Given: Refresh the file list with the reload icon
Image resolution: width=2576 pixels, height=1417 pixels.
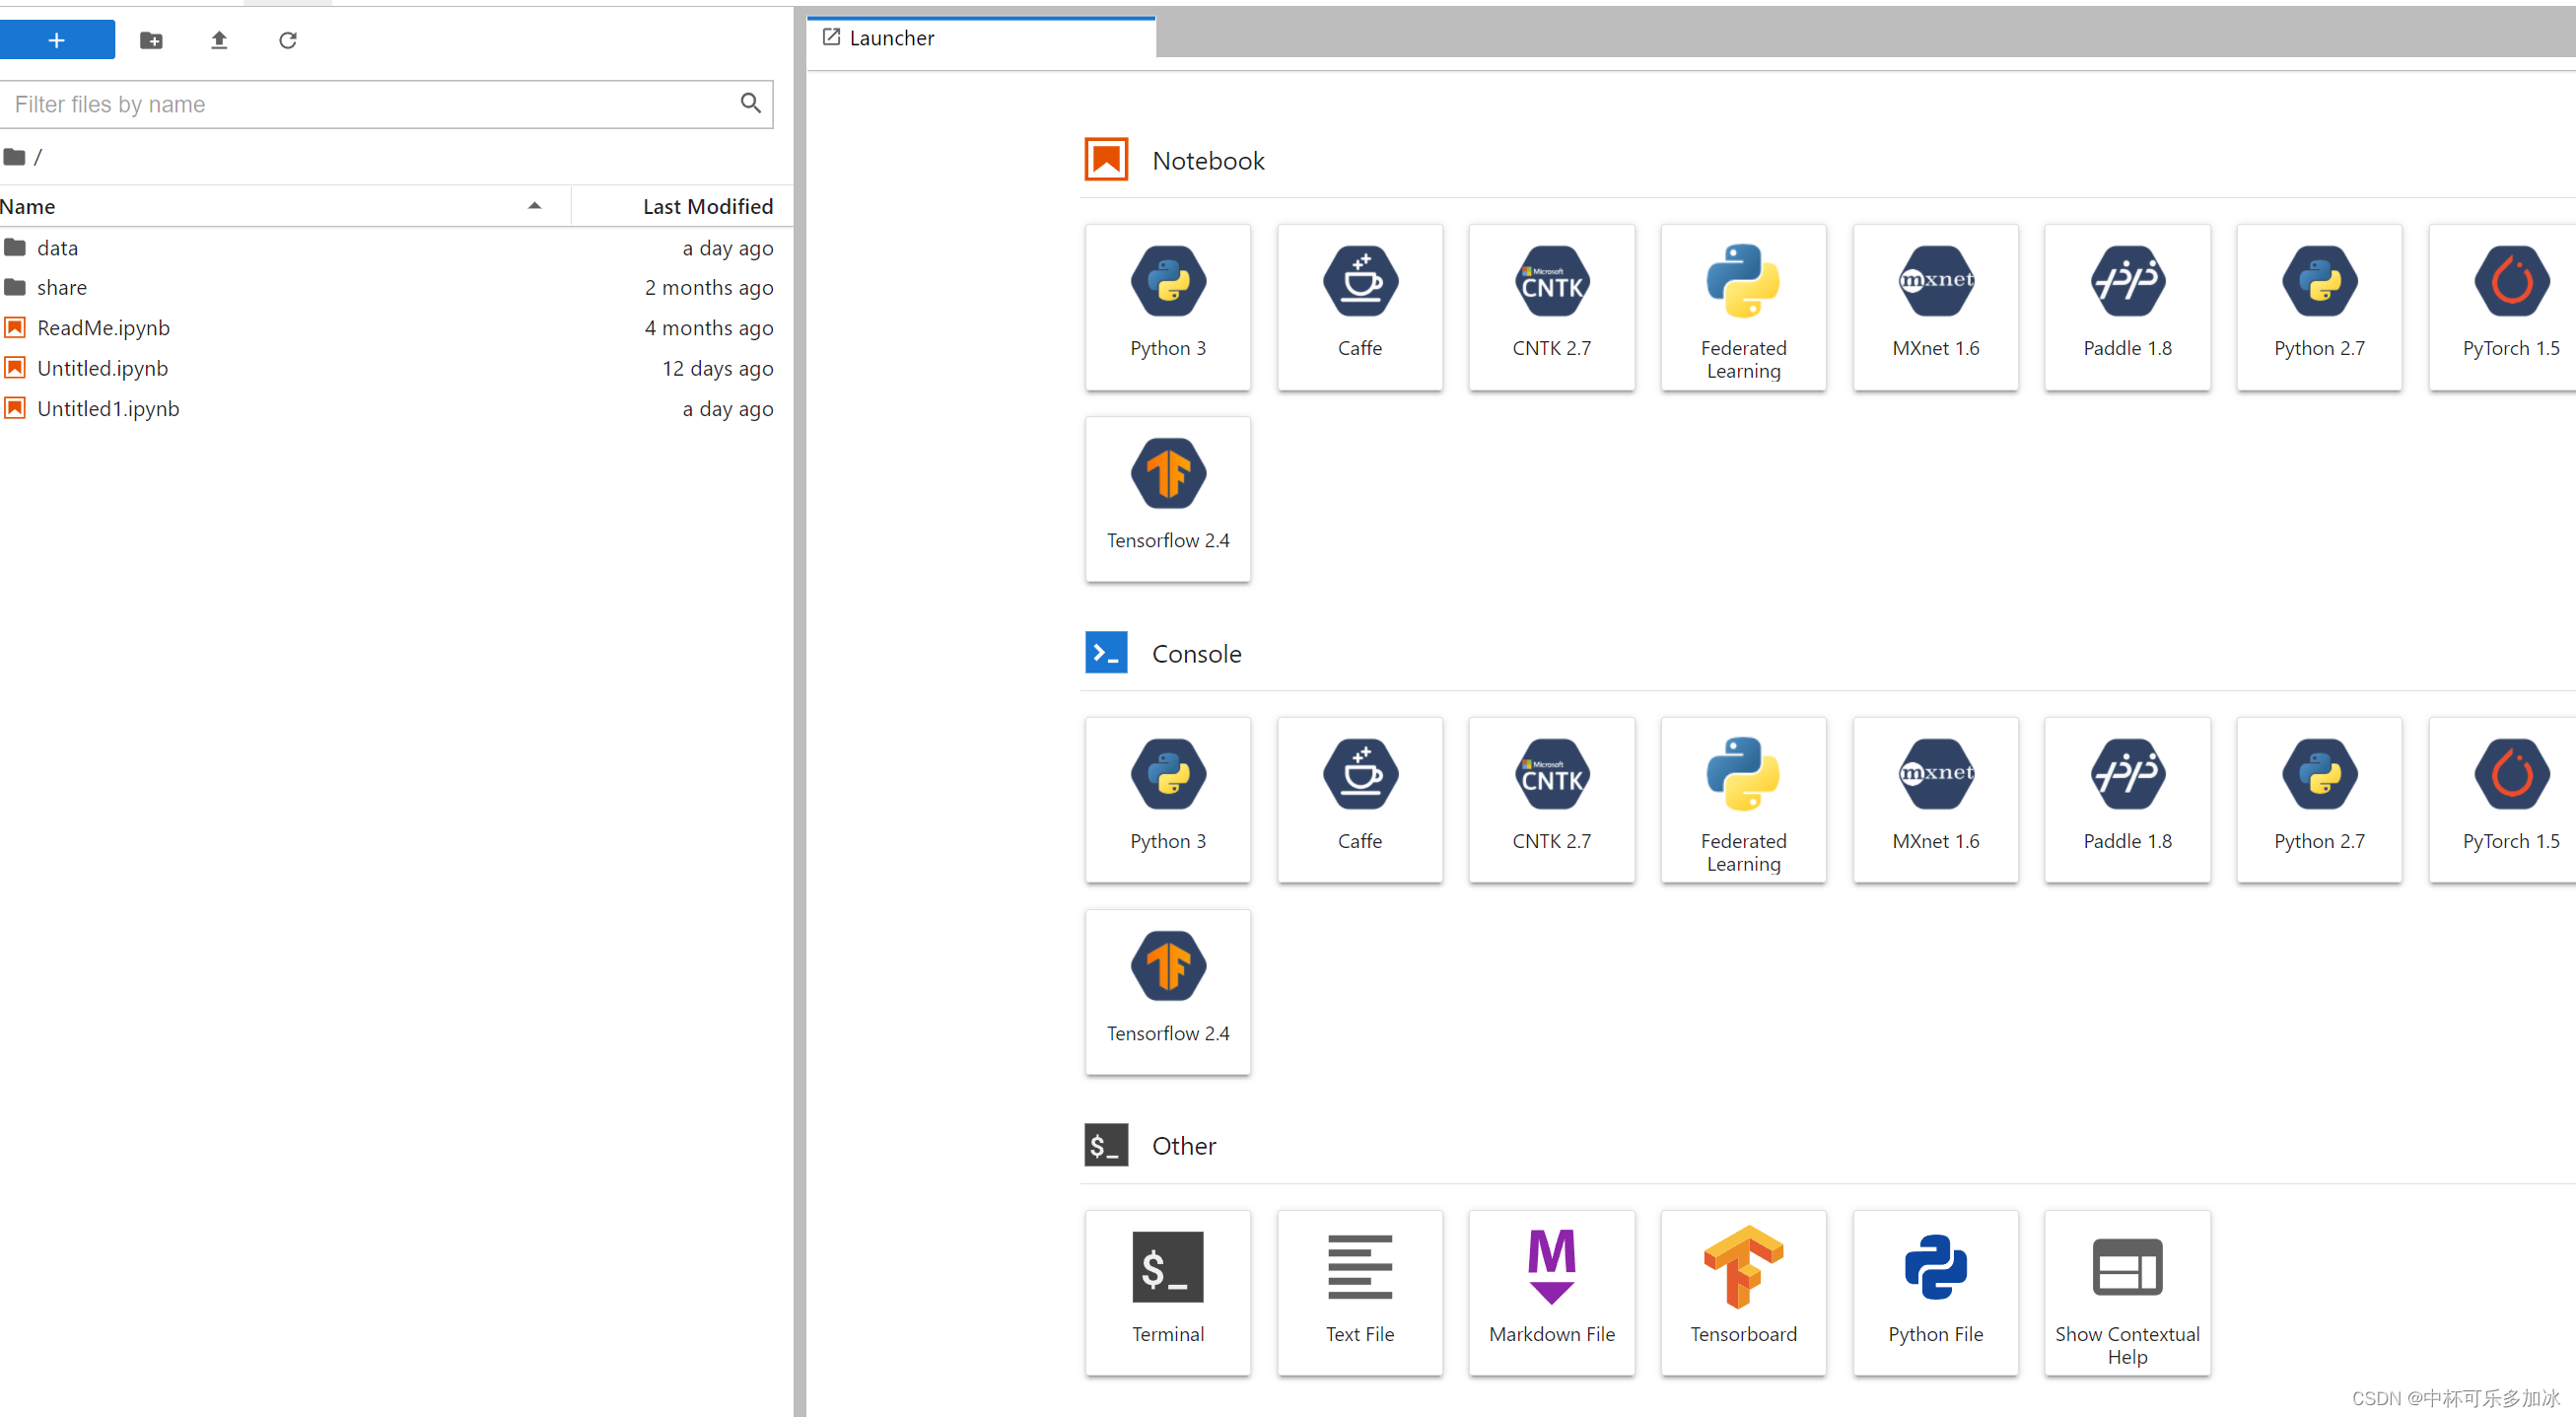Looking at the screenshot, I should [x=288, y=40].
